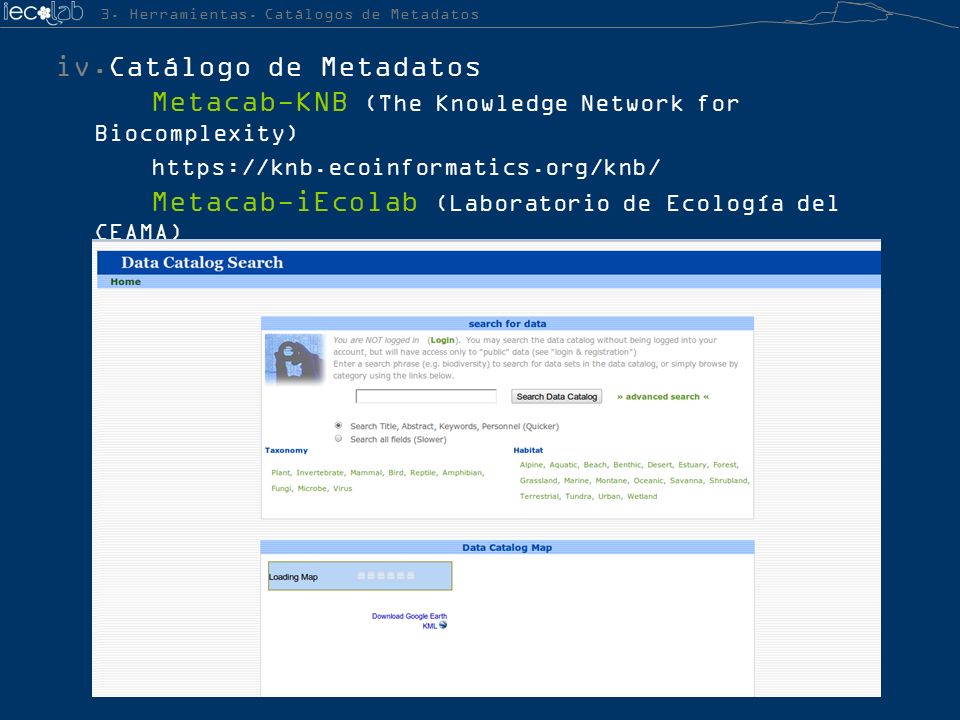Browse the Fungi taxonomy category
This screenshot has width=960, height=720.
tap(281, 489)
